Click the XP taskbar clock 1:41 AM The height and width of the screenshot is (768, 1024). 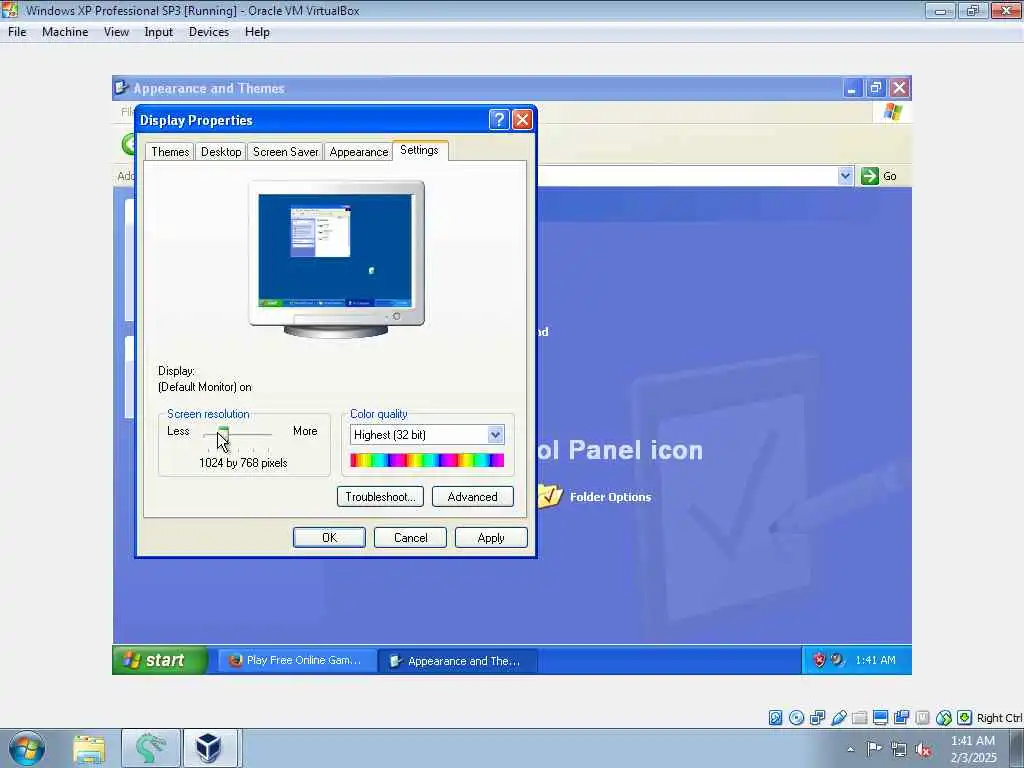pyautogui.click(x=875, y=660)
